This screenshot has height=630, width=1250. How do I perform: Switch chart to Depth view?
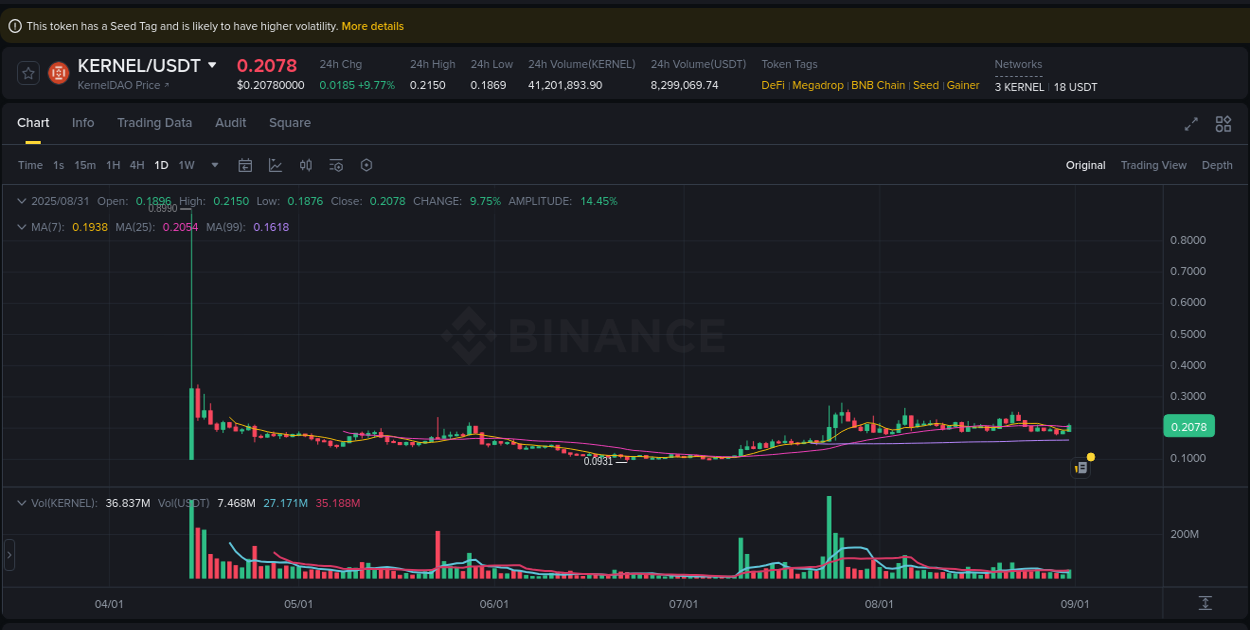[1217, 164]
